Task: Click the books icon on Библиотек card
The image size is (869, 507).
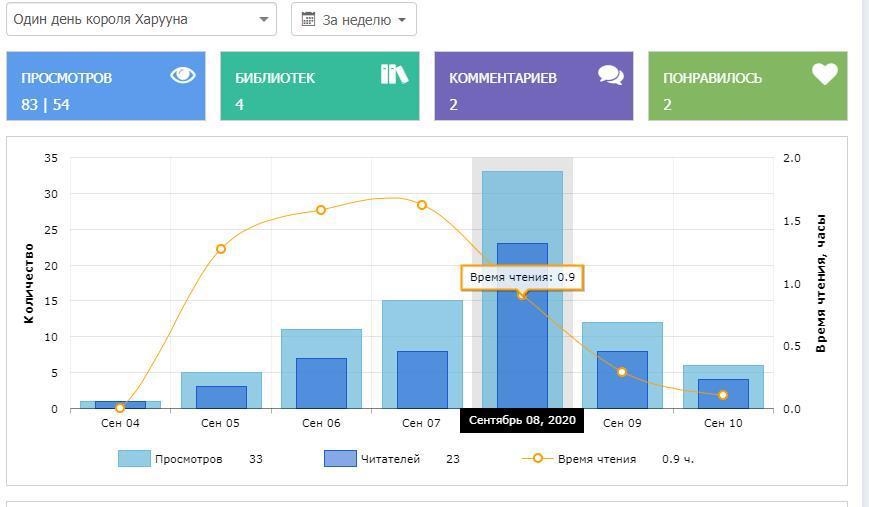Action: [394, 74]
